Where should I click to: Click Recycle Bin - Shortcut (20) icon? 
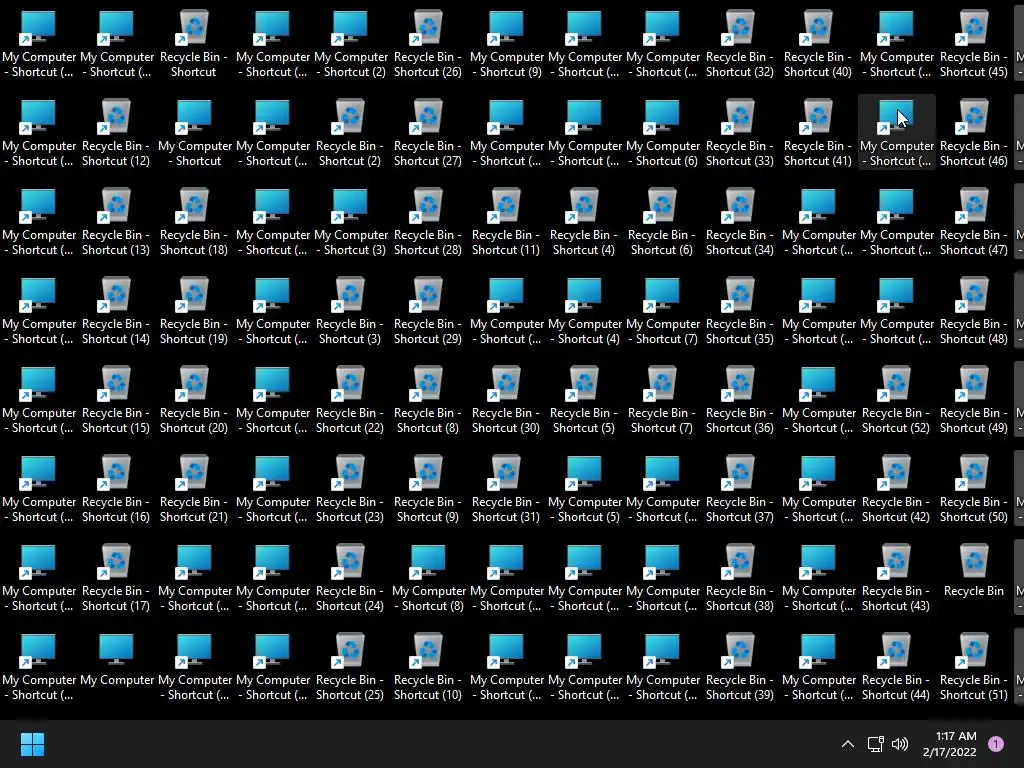[194, 400]
